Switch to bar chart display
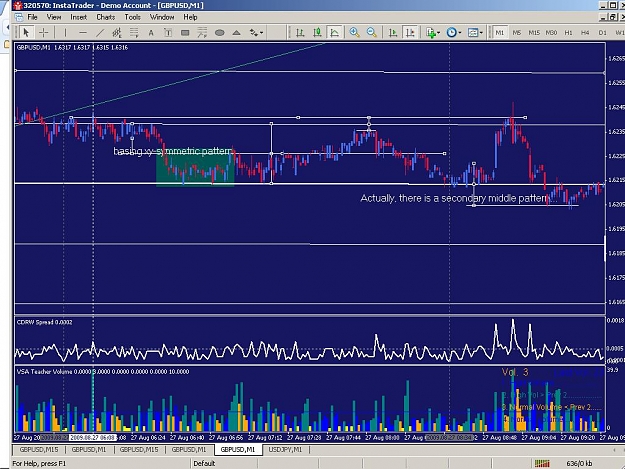Viewport: 625px width, 469px height. click(x=300, y=33)
